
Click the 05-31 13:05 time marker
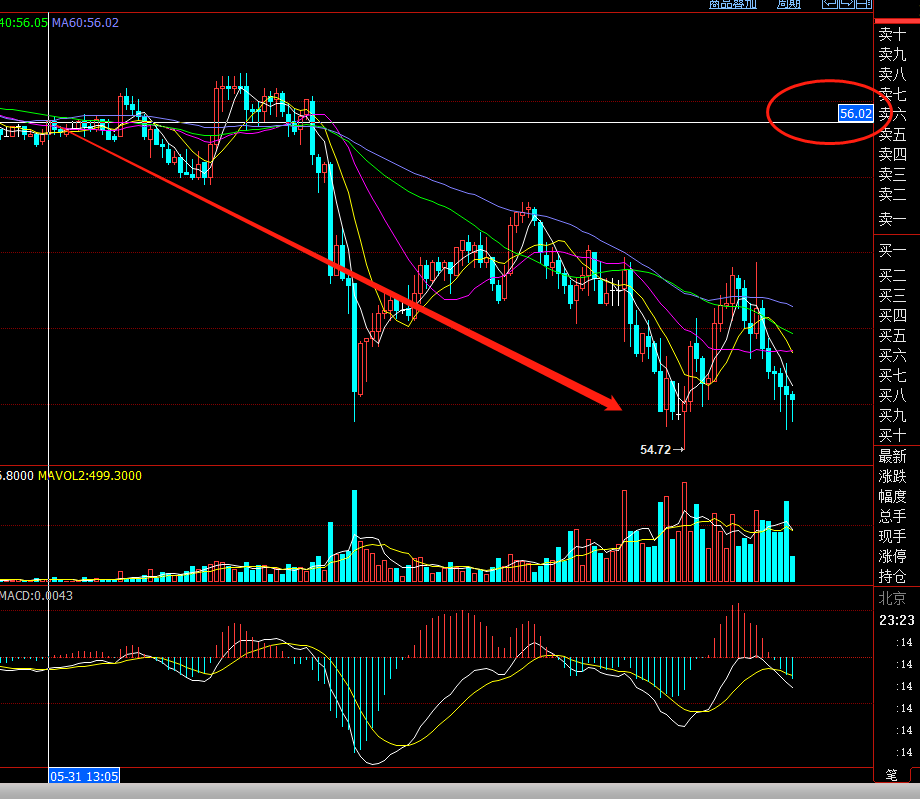pyautogui.click(x=84, y=776)
